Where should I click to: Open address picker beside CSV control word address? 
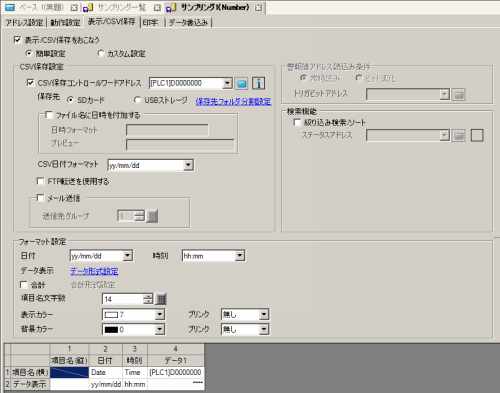[x=241, y=83]
